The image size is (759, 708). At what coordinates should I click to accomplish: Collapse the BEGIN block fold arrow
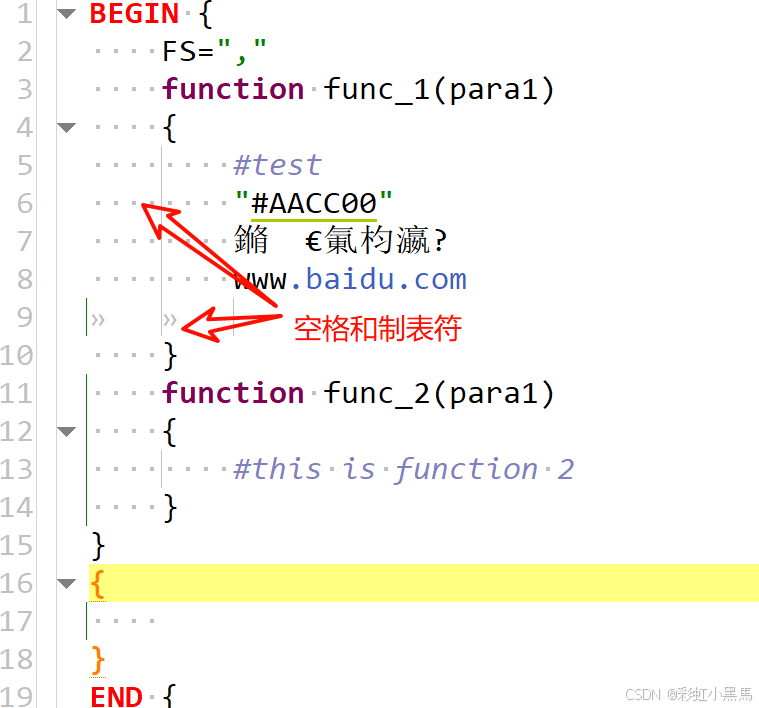pyautogui.click(x=66, y=14)
